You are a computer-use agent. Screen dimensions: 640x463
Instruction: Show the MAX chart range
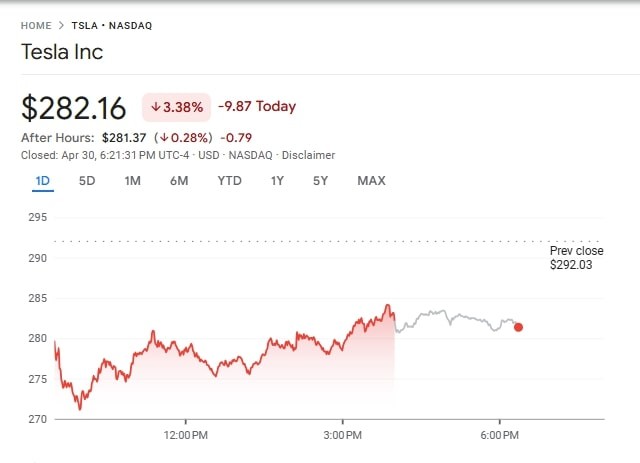coord(371,181)
